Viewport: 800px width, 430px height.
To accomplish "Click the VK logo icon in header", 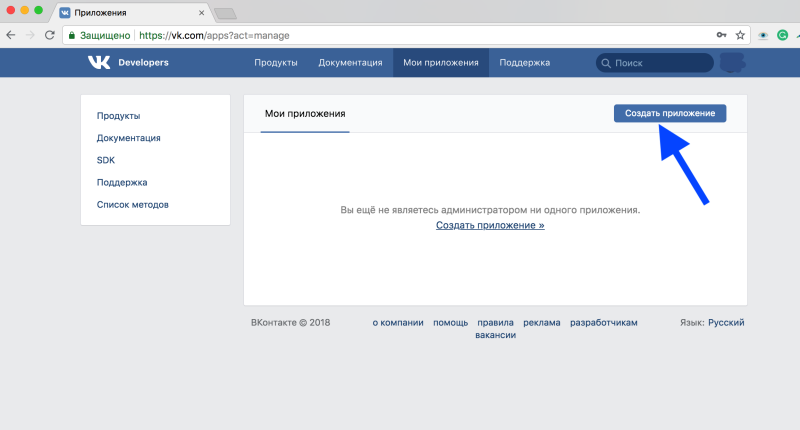I will pos(99,62).
